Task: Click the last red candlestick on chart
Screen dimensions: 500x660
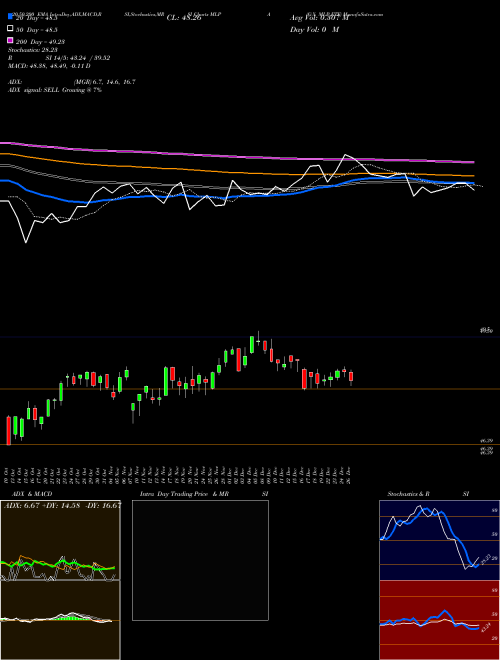Action: pos(351,376)
